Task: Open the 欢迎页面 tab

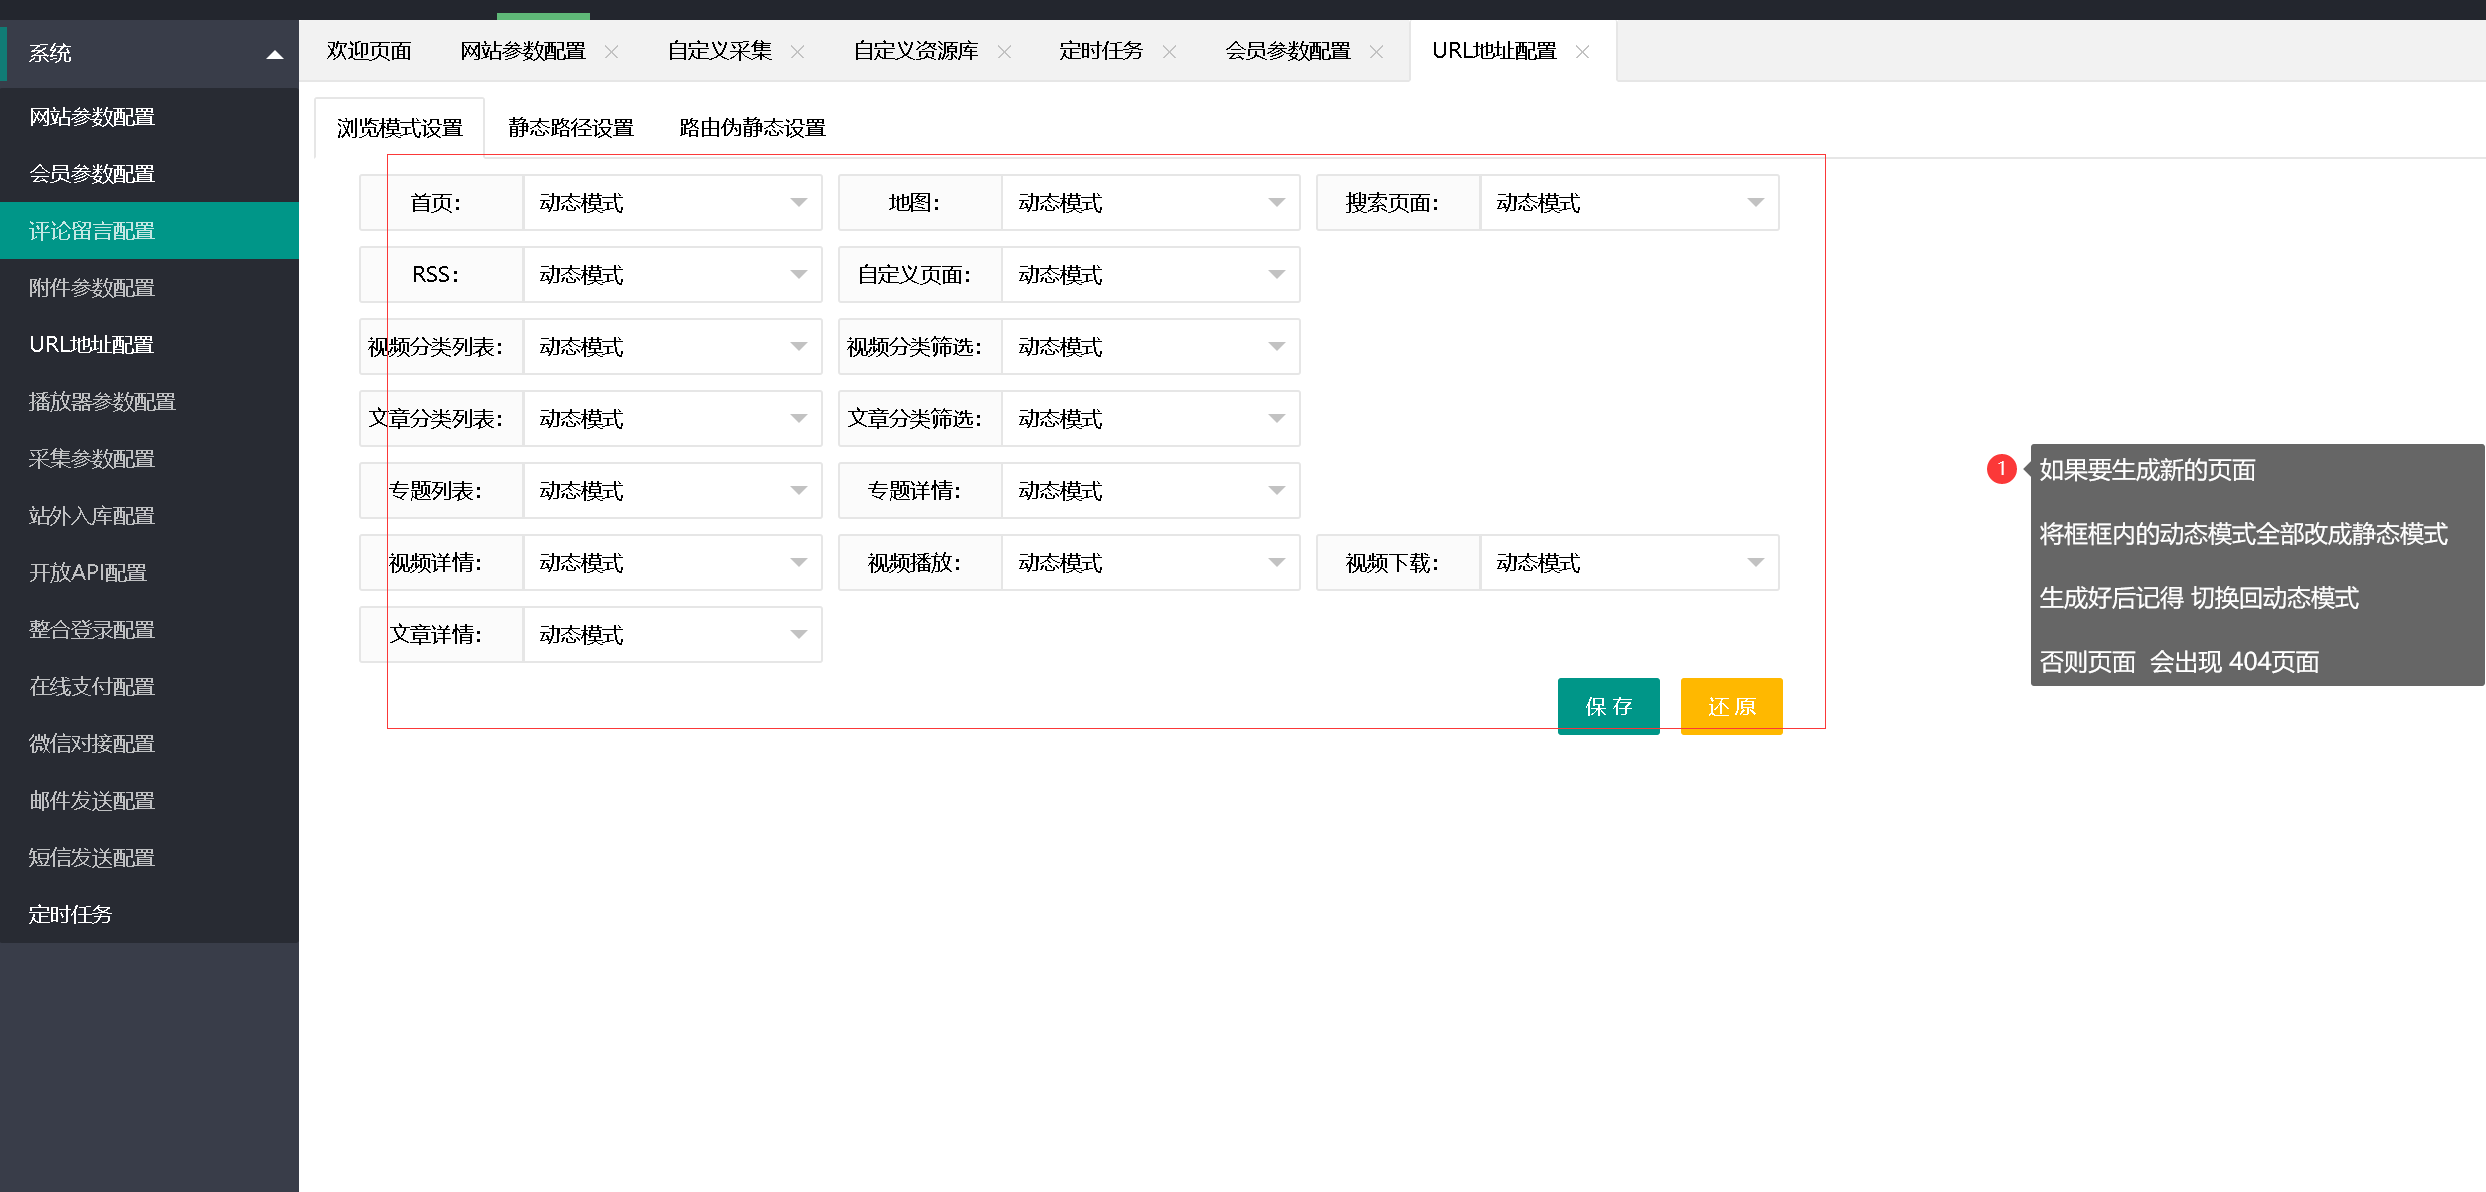Action: [x=369, y=51]
